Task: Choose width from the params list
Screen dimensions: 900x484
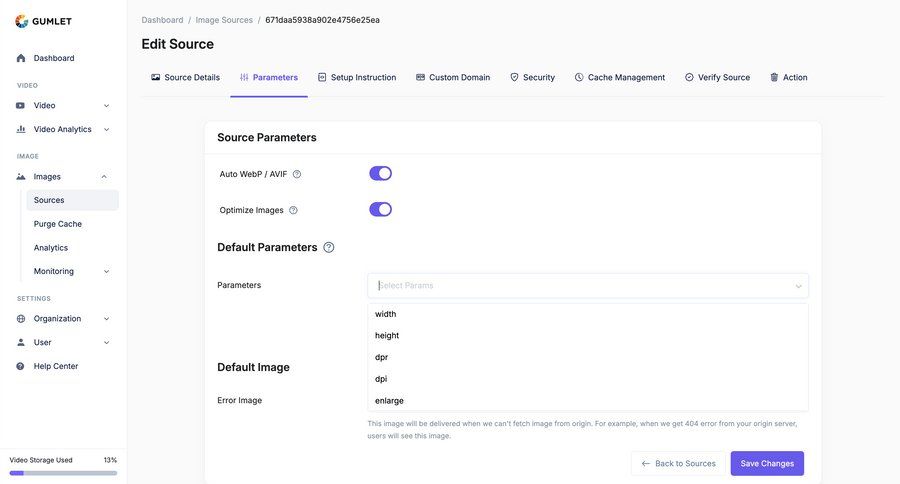Action: 588,314
